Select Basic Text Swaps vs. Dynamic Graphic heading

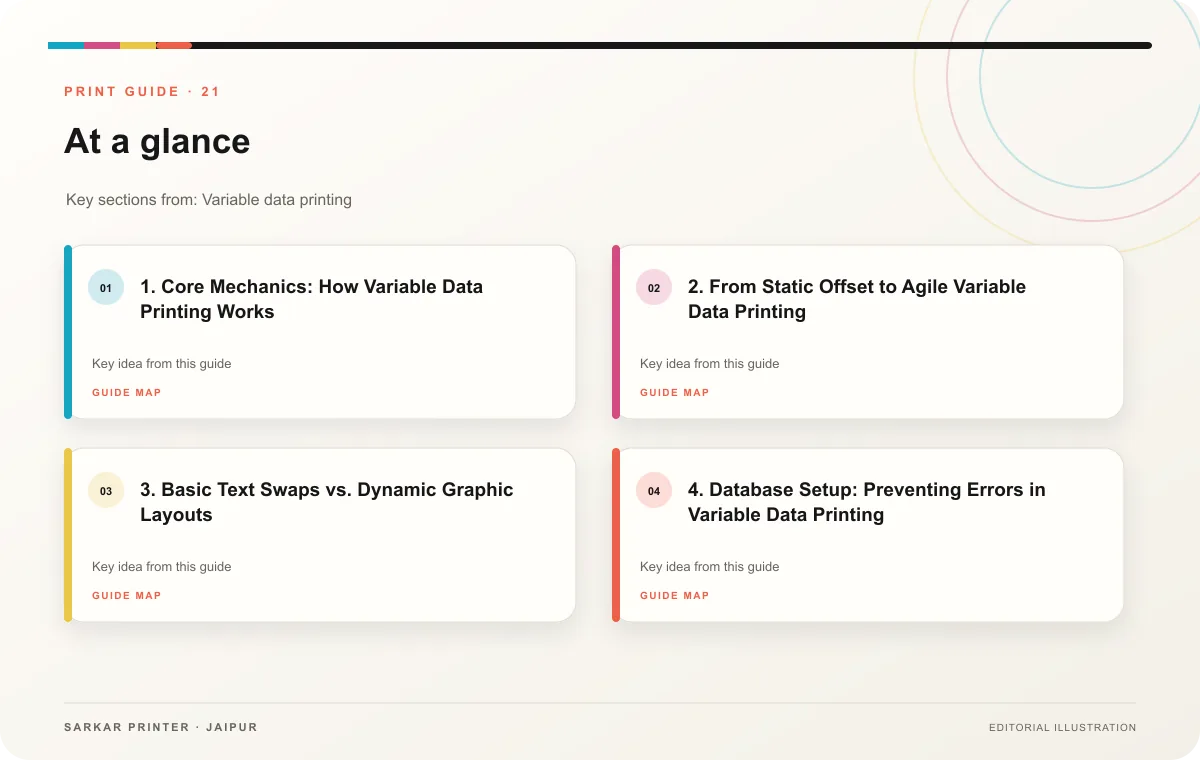point(326,502)
